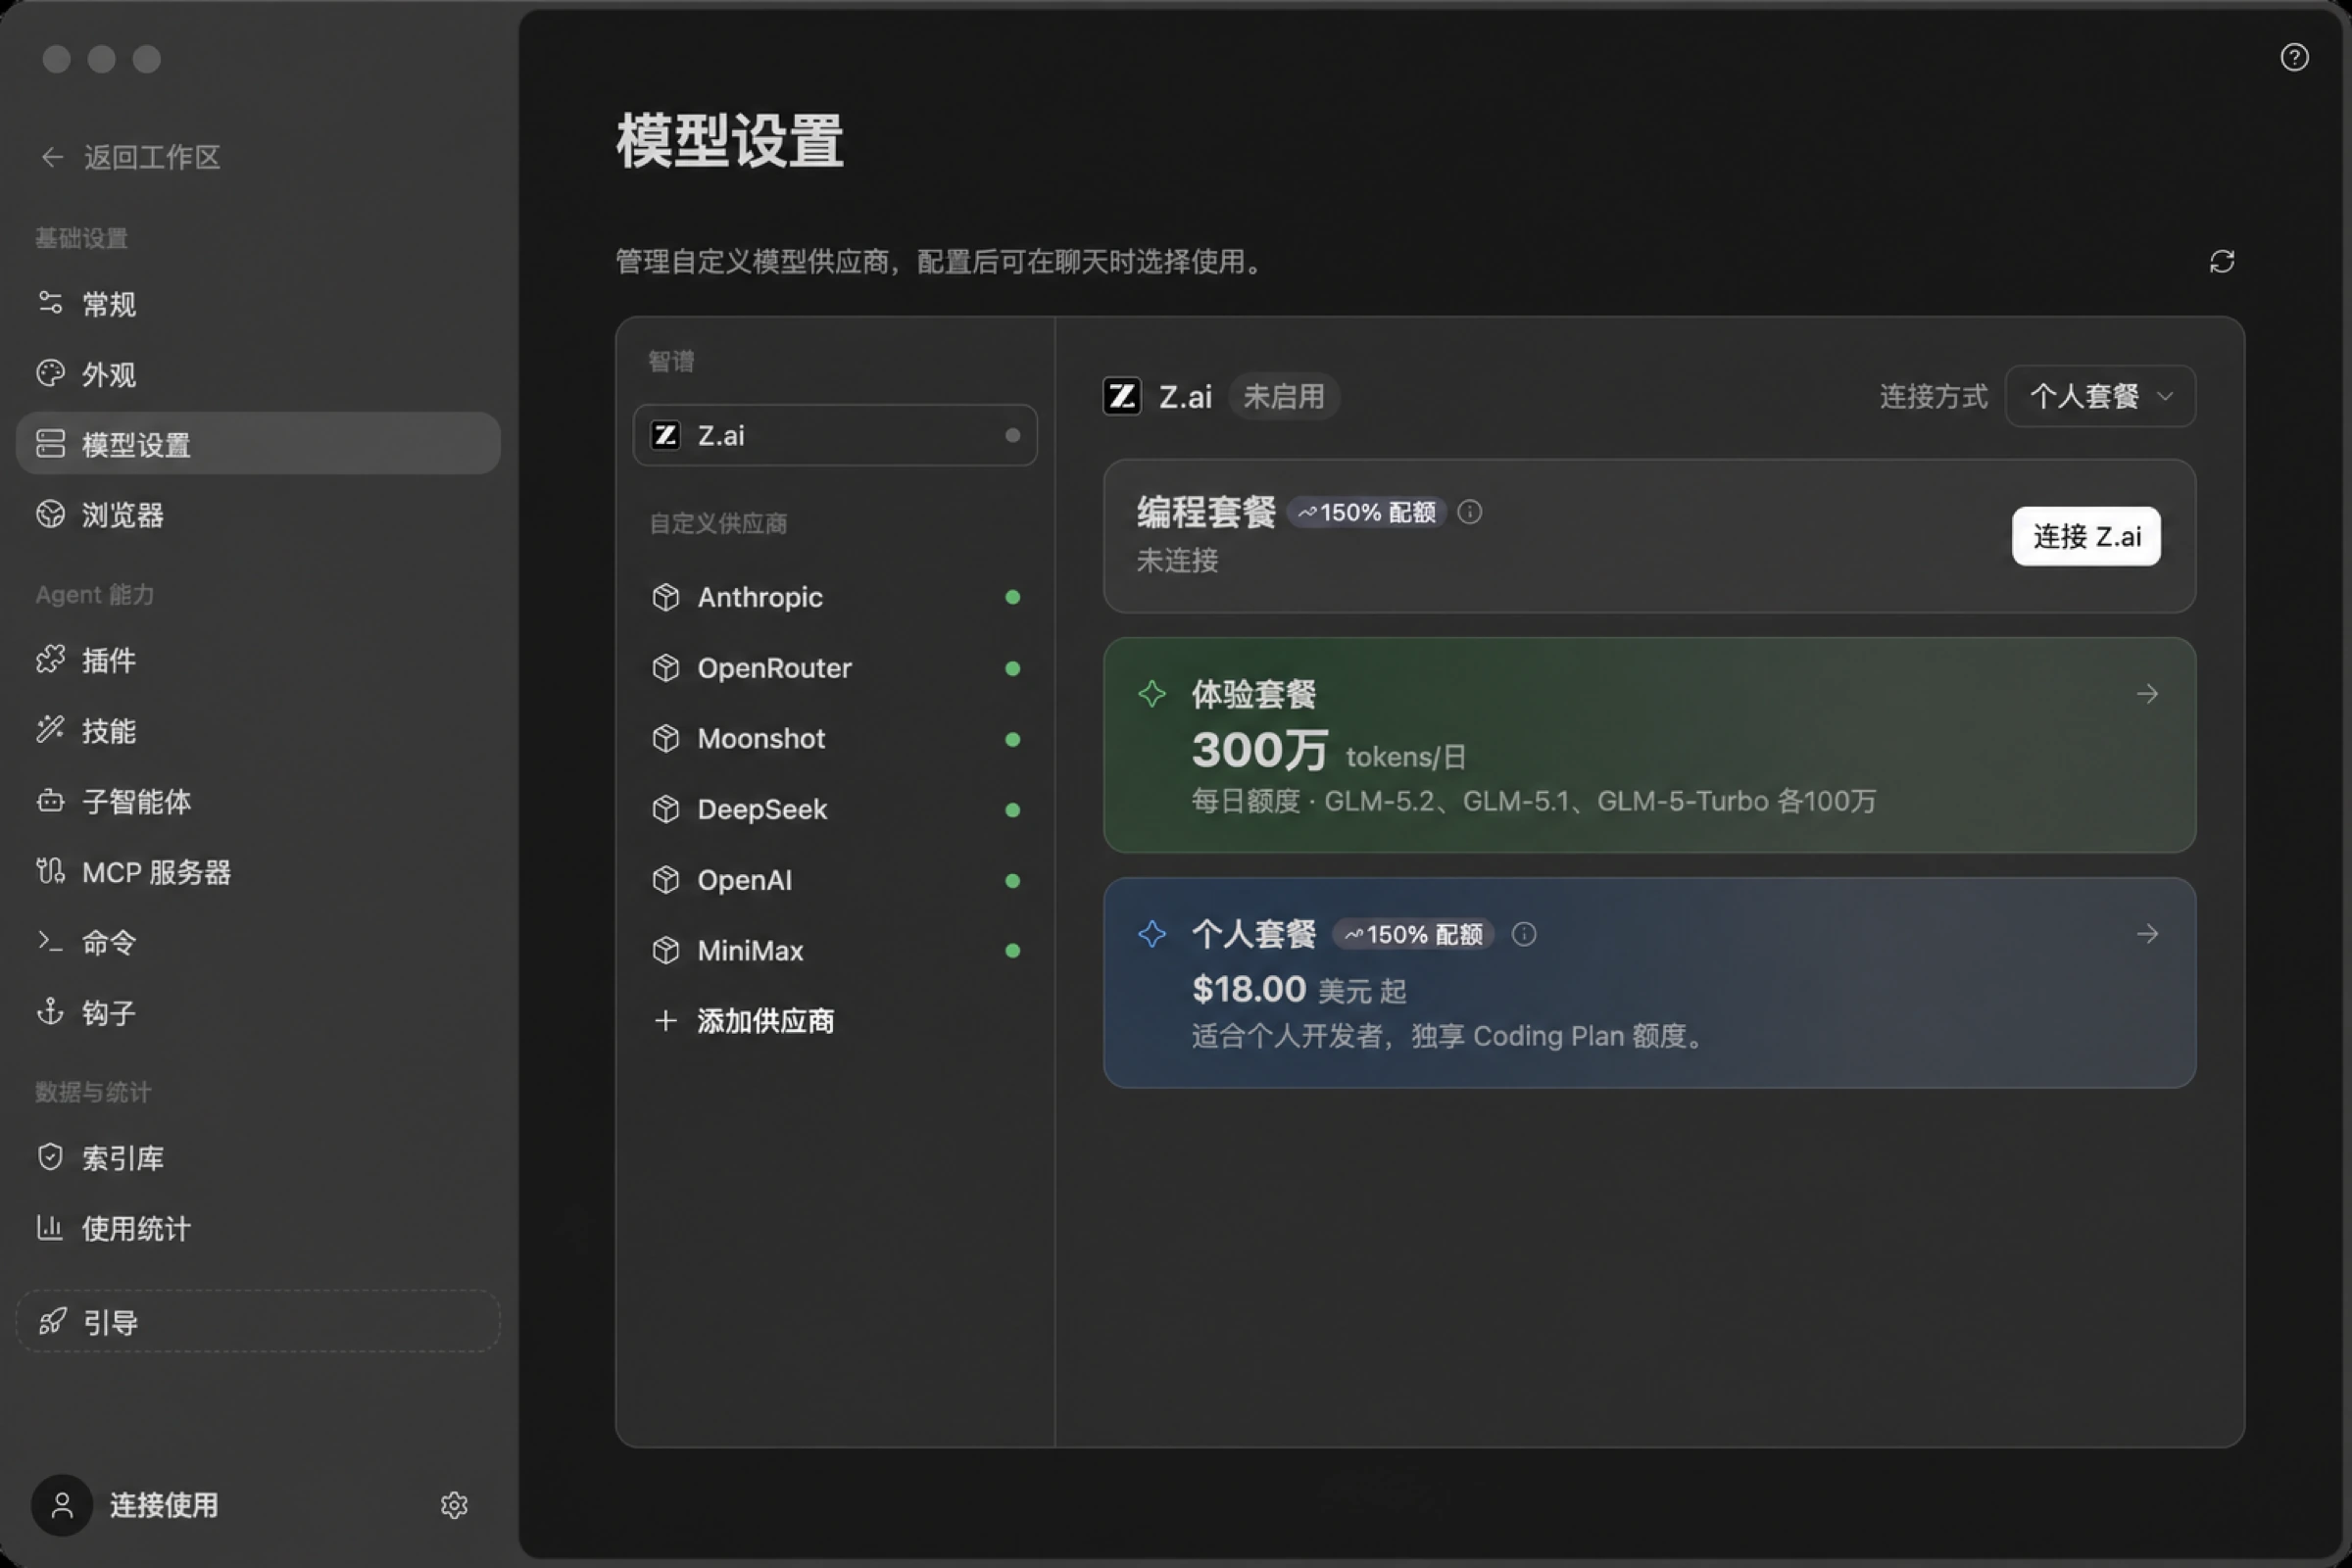Click the 150% 配额 badge on 个人套餐
Screen dimensions: 2352x1568
point(1413,934)
